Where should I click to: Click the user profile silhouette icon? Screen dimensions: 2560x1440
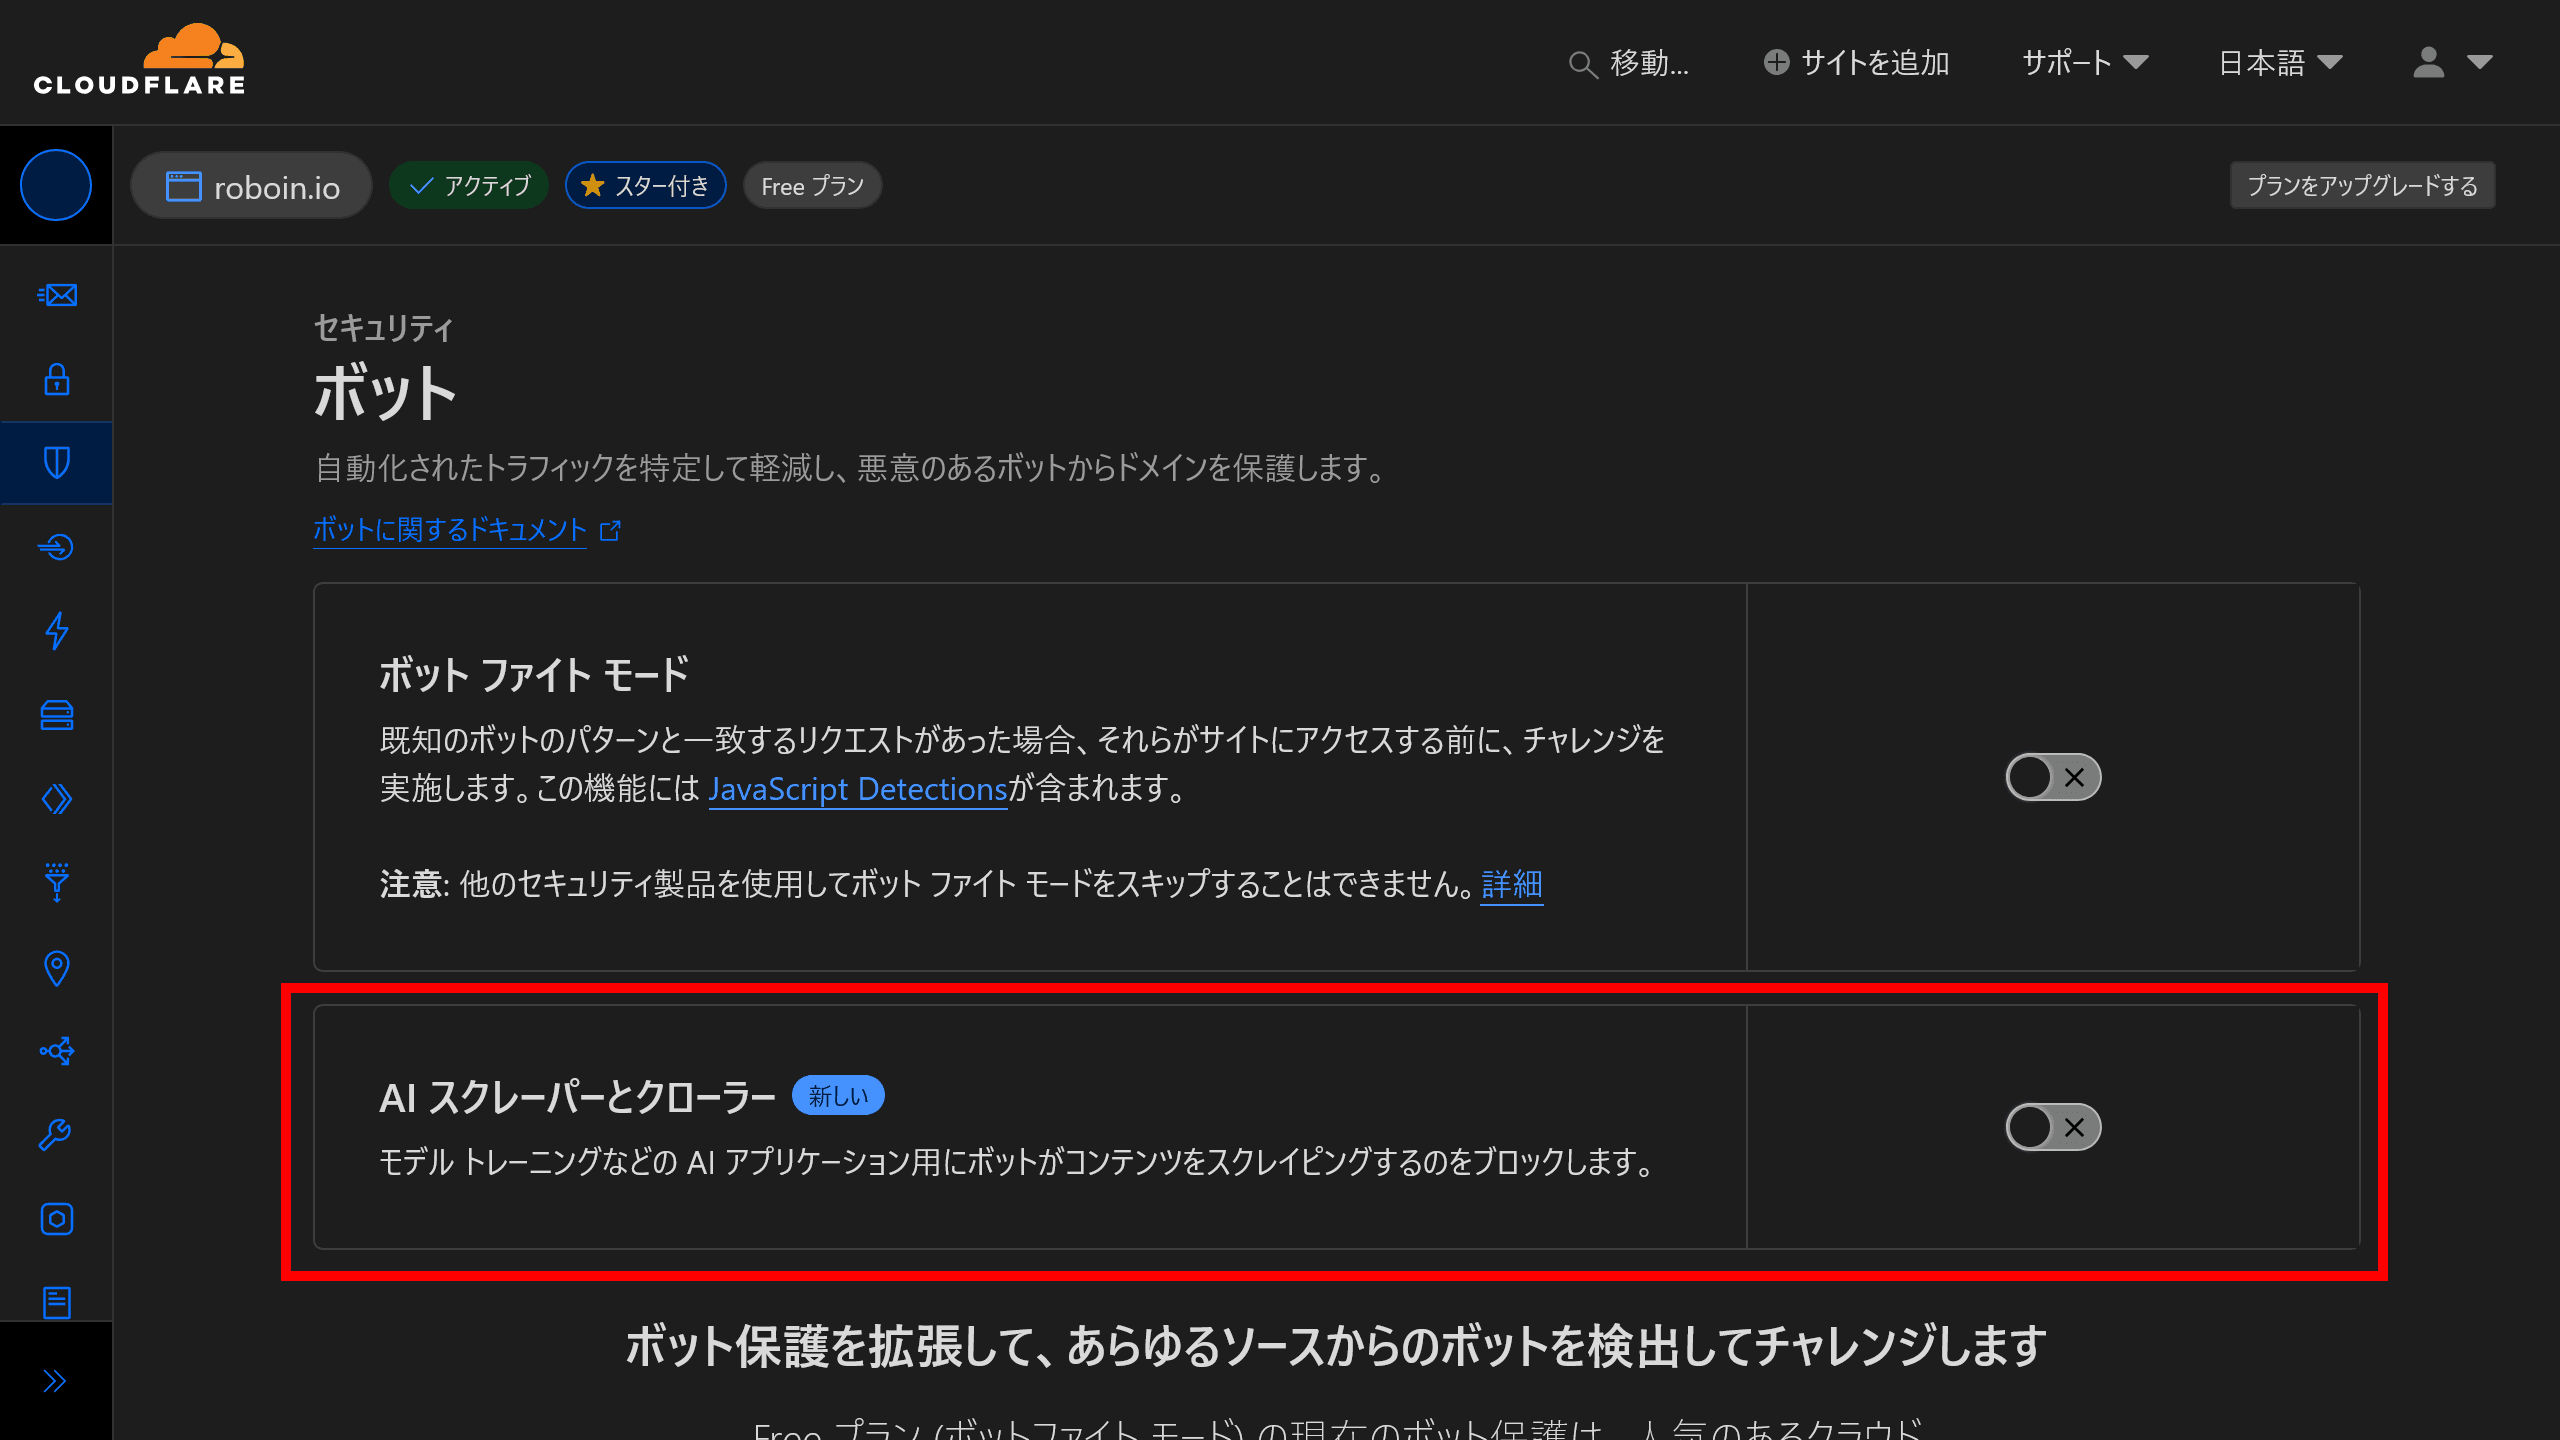click(x=2428, y=62)
